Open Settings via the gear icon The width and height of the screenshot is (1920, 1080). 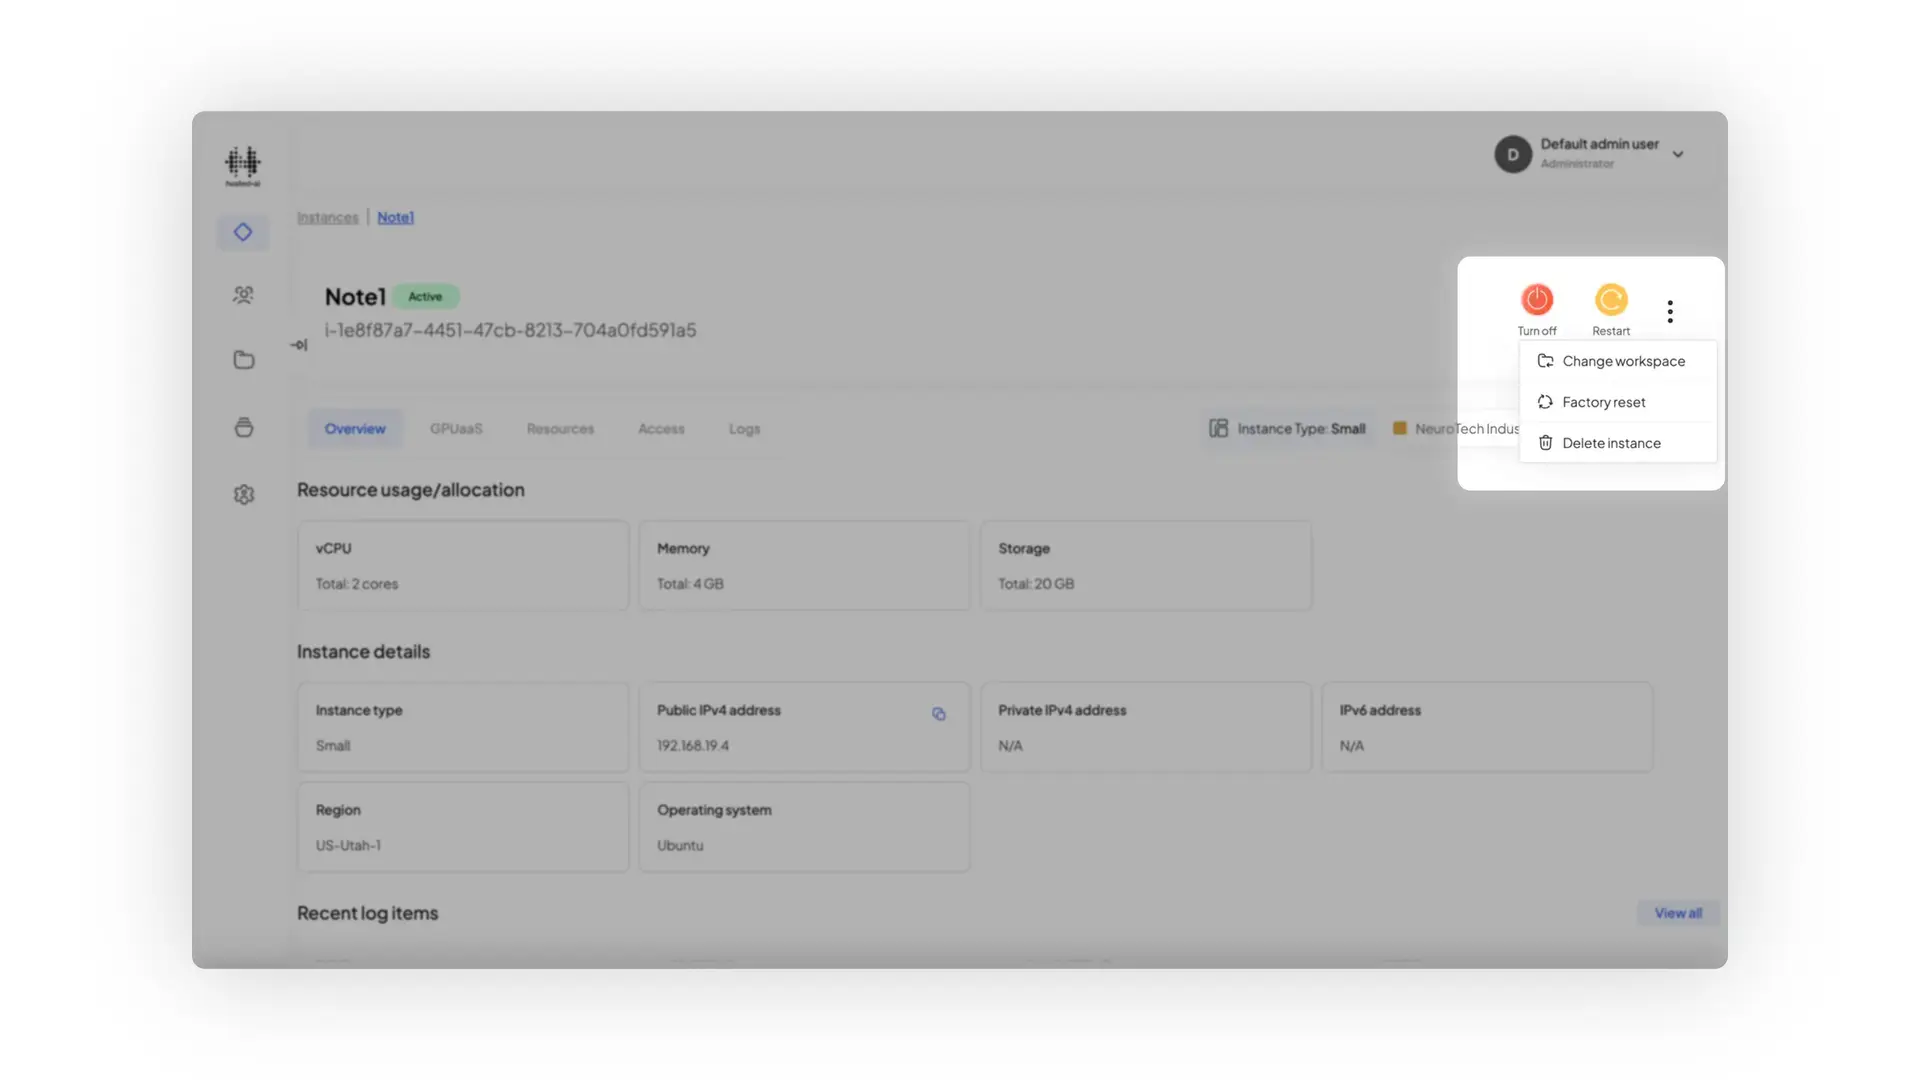coord(243,494)
